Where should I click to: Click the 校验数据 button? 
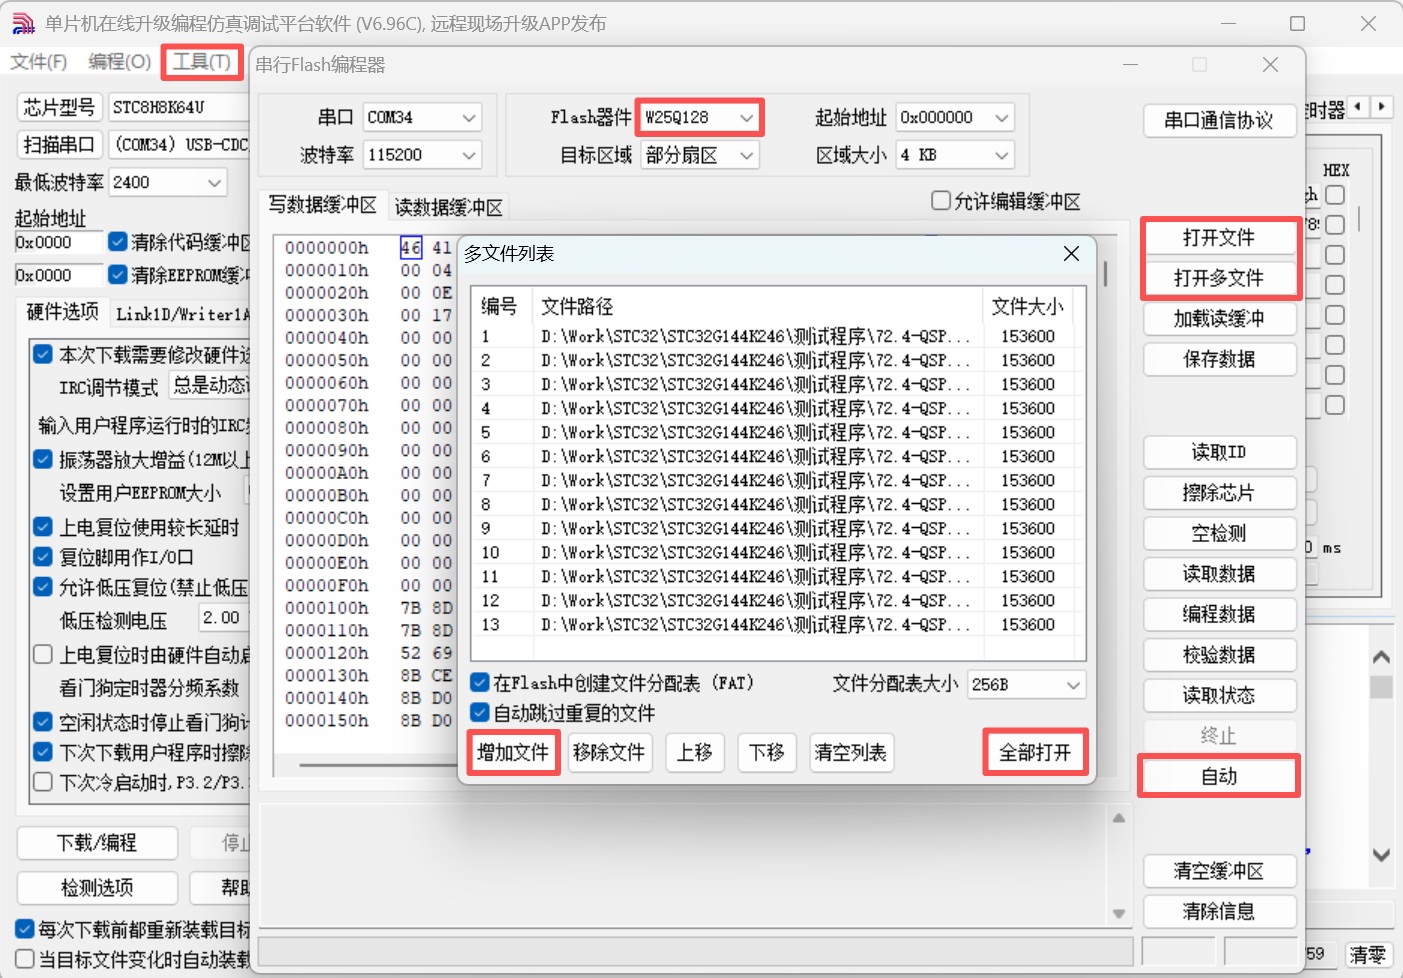(1220, 655)
